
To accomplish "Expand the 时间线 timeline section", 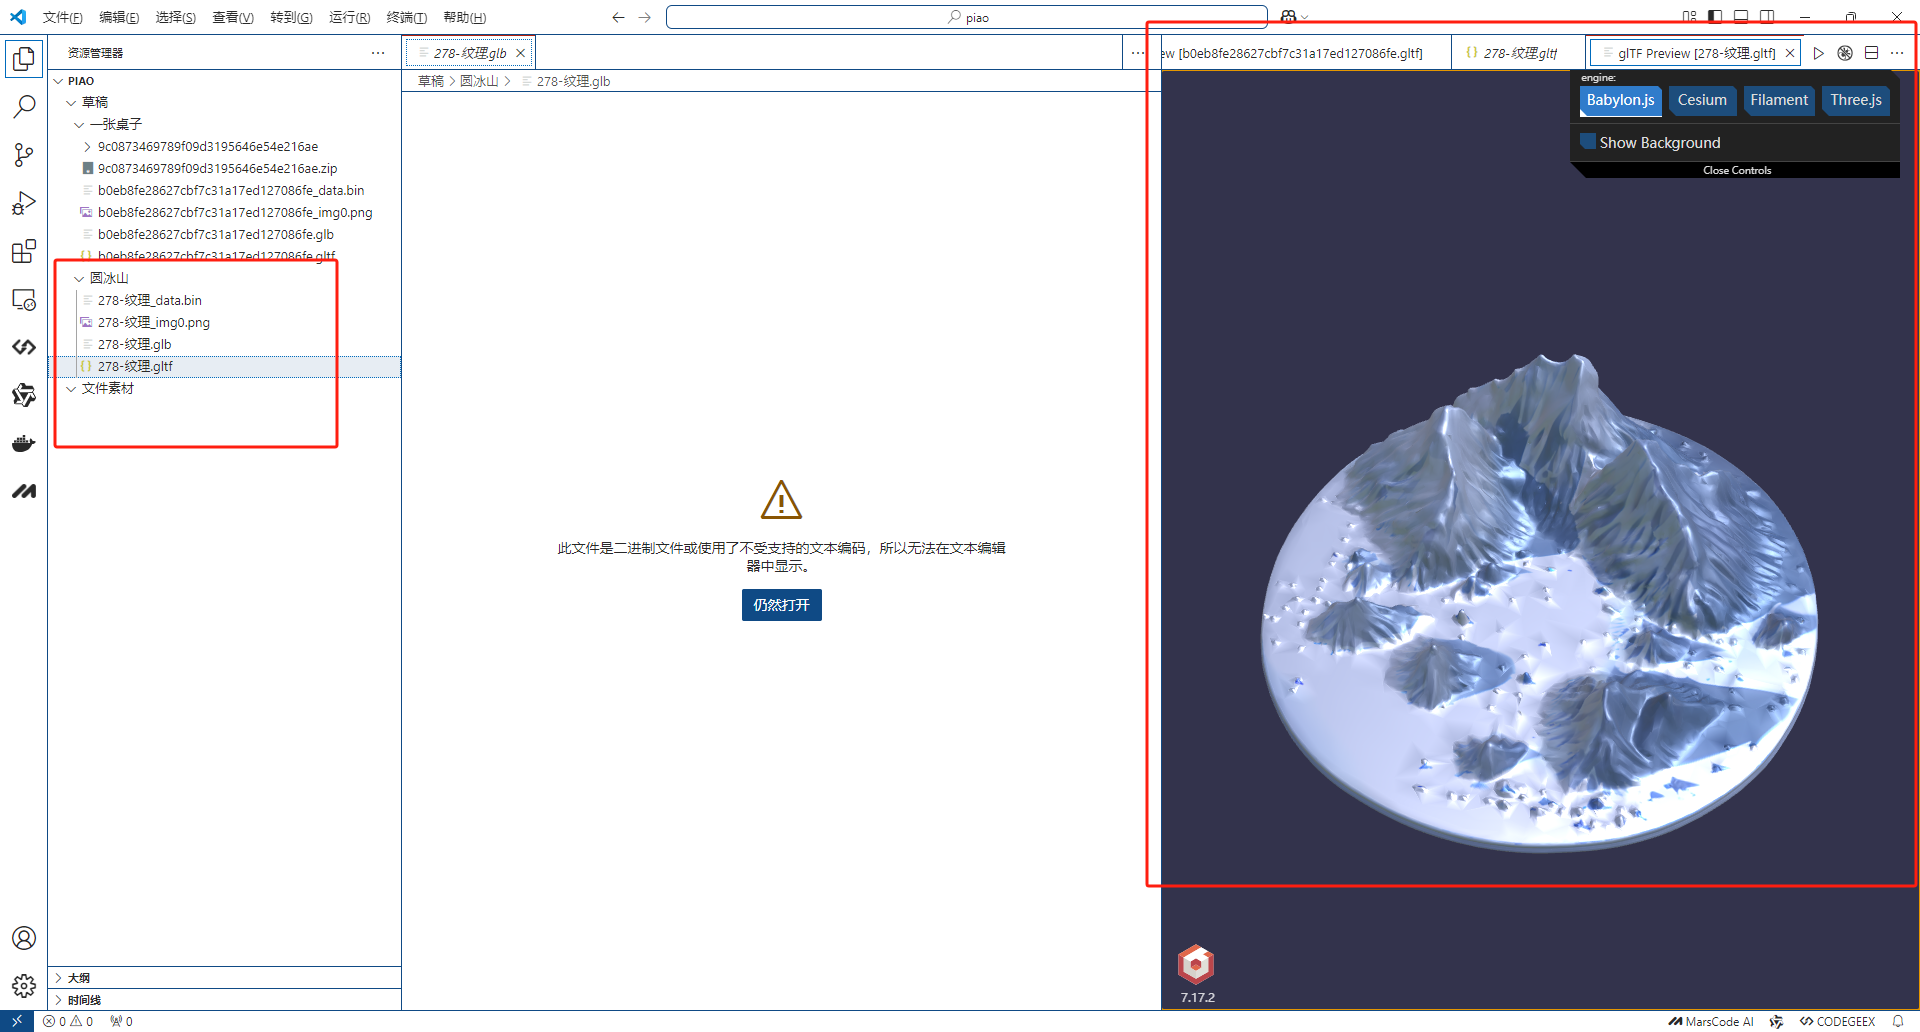I will 84,1000.
